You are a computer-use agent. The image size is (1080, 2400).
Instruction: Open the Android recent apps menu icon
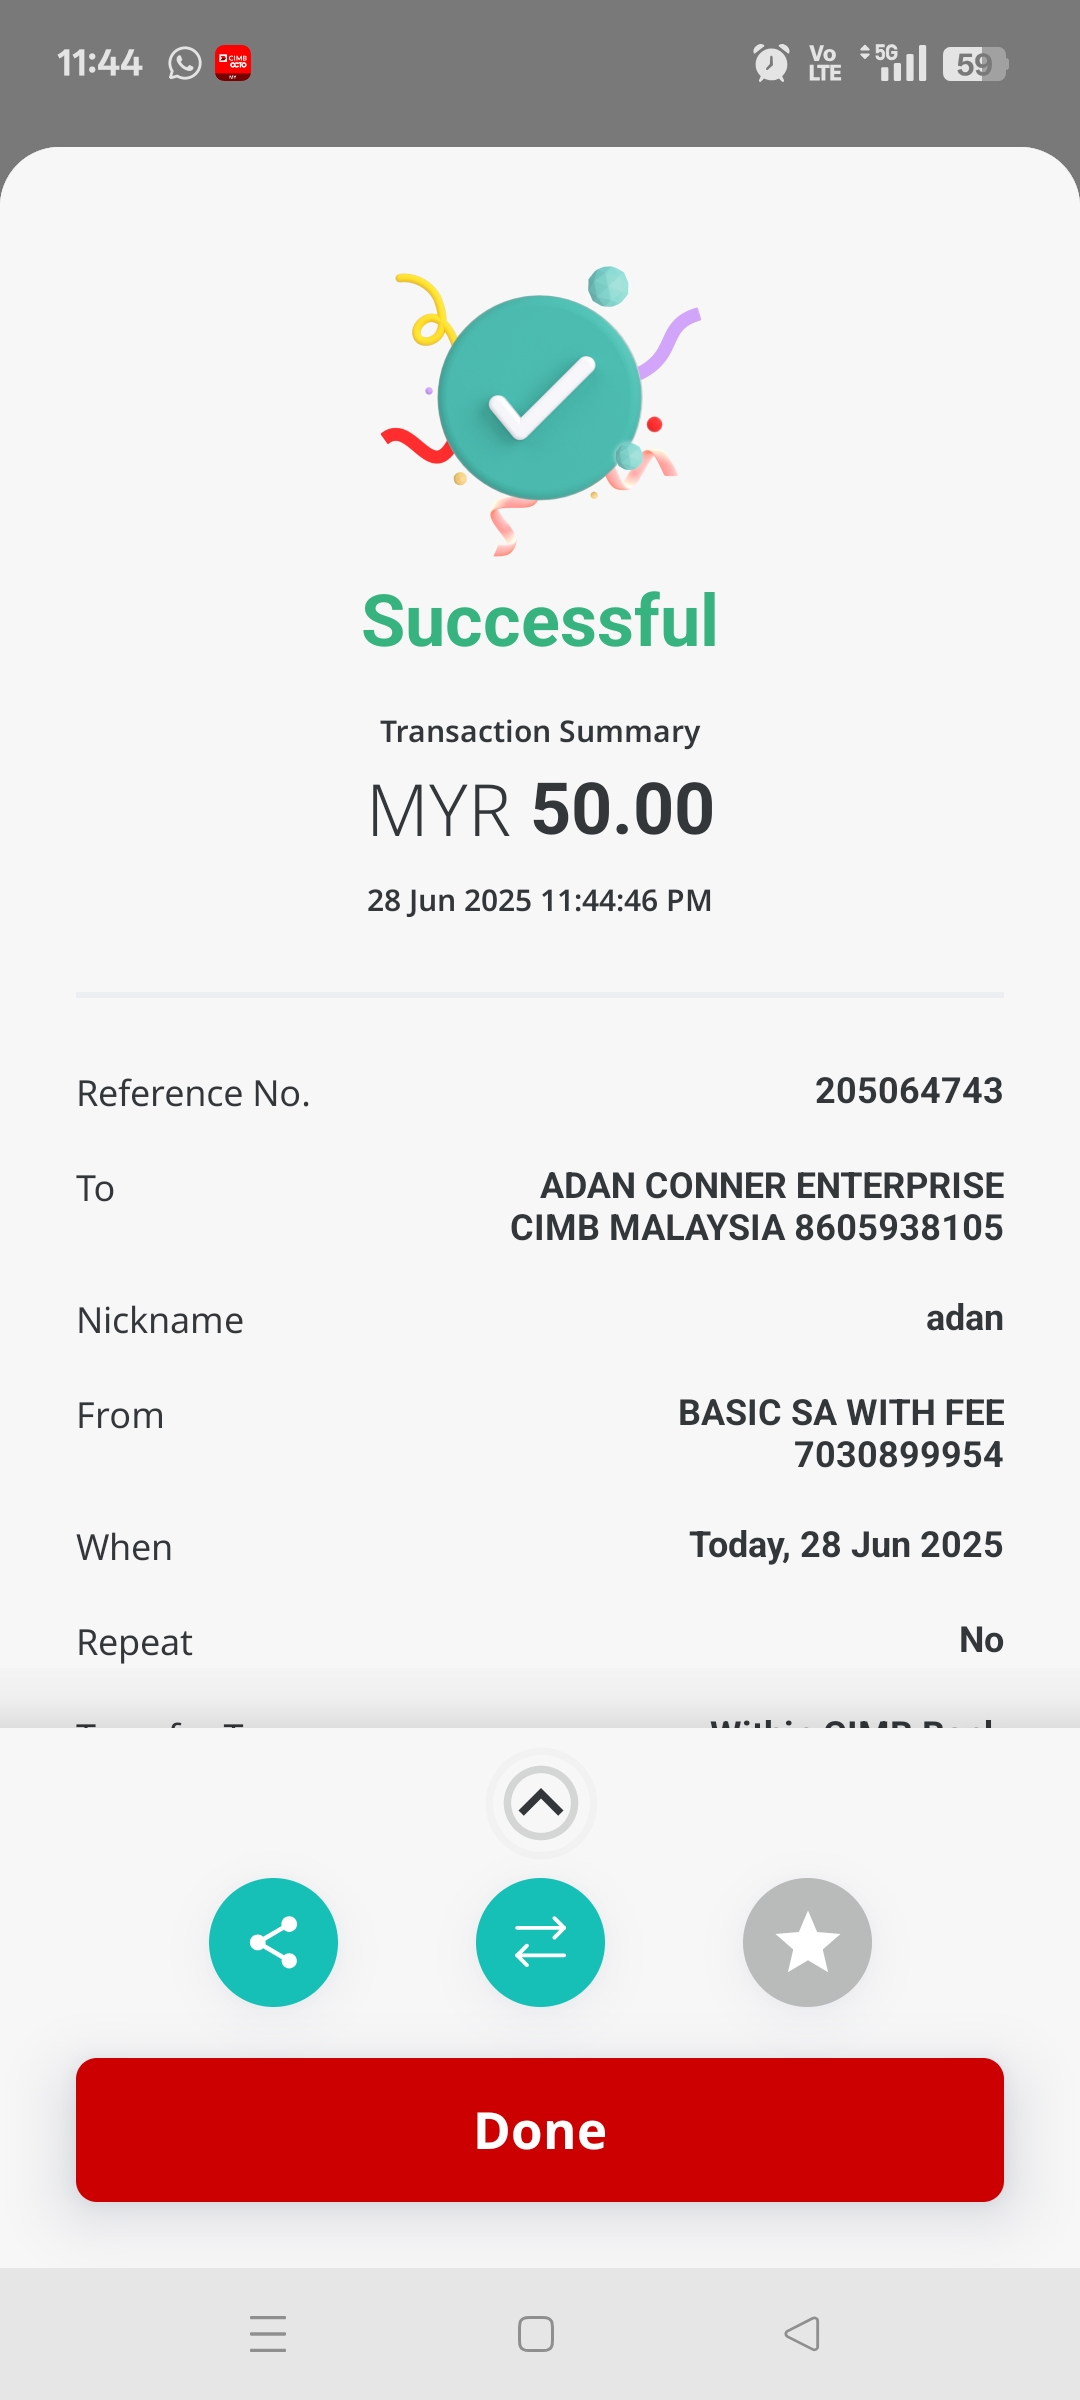[x=268, y=2334]
